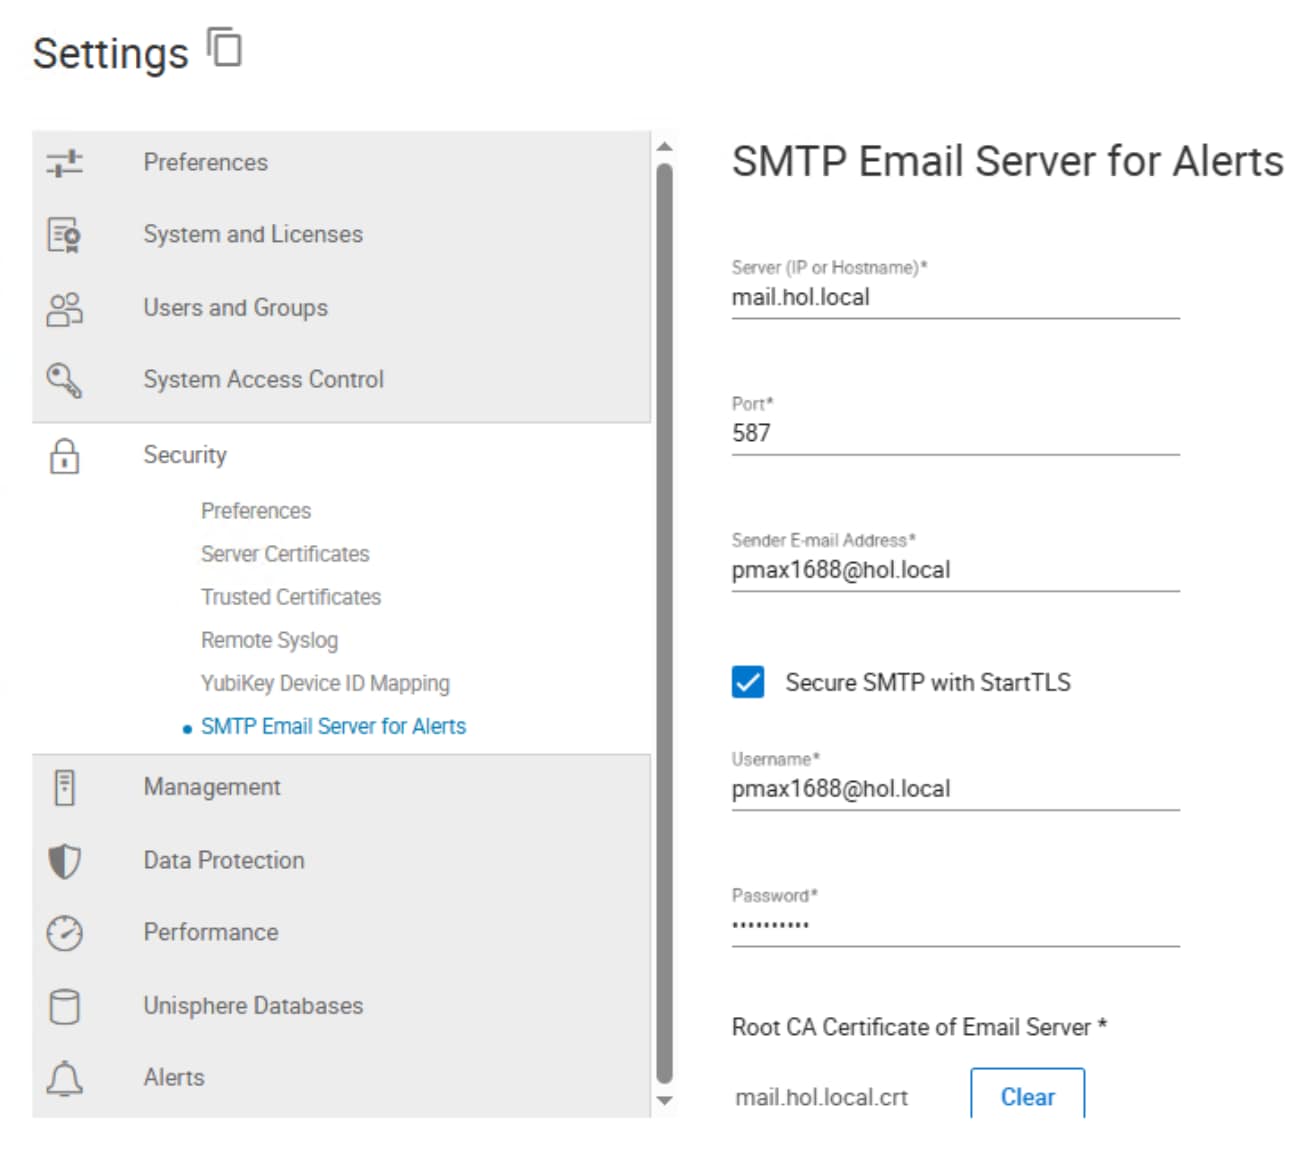This screenshot has width=1297, height=1152.
Task: Select YubiKey Device ID Mapping
Action: tap(325, 683)
